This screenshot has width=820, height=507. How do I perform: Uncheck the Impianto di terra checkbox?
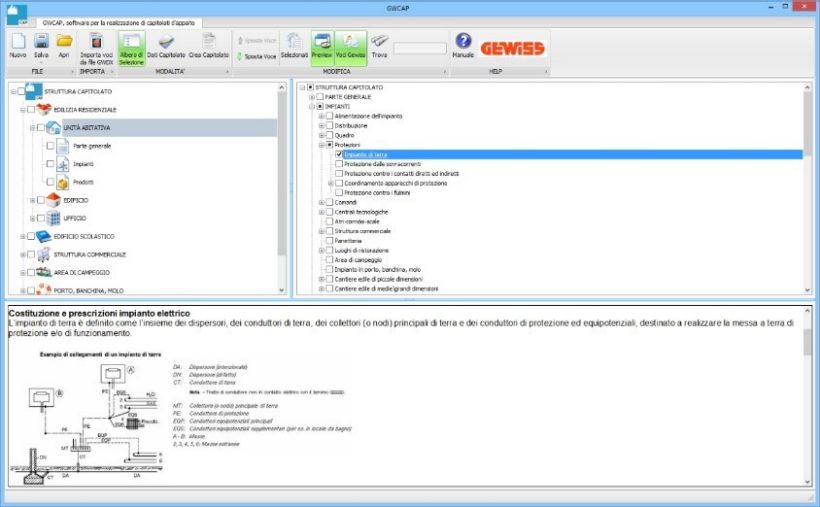[339, 155]
